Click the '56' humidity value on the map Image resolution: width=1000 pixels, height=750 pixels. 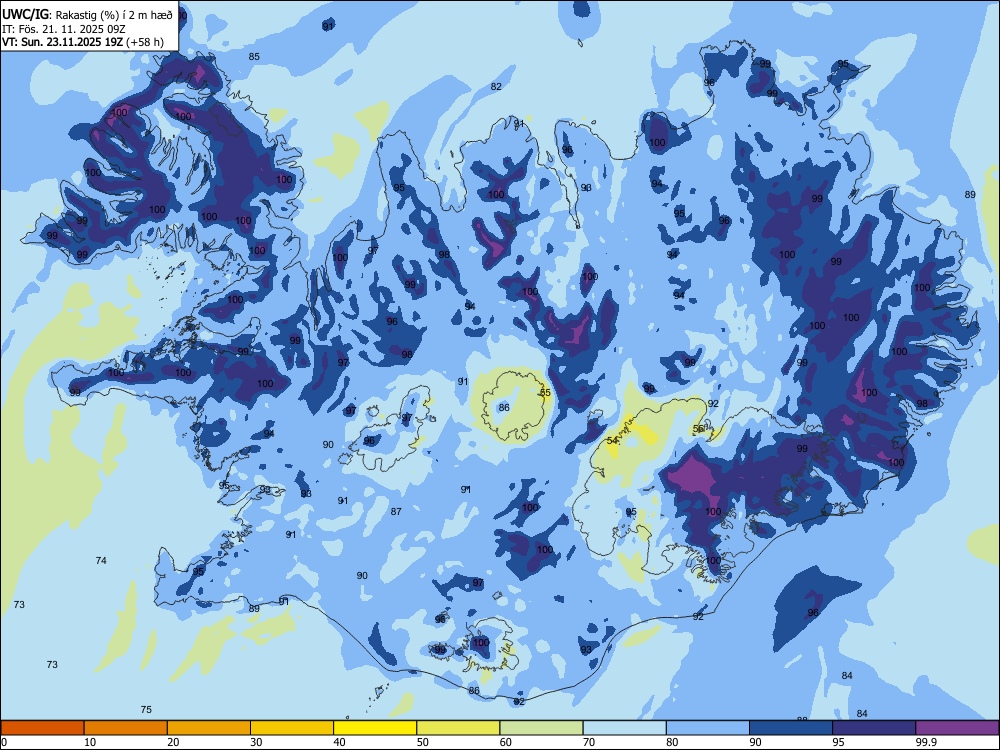698,429
